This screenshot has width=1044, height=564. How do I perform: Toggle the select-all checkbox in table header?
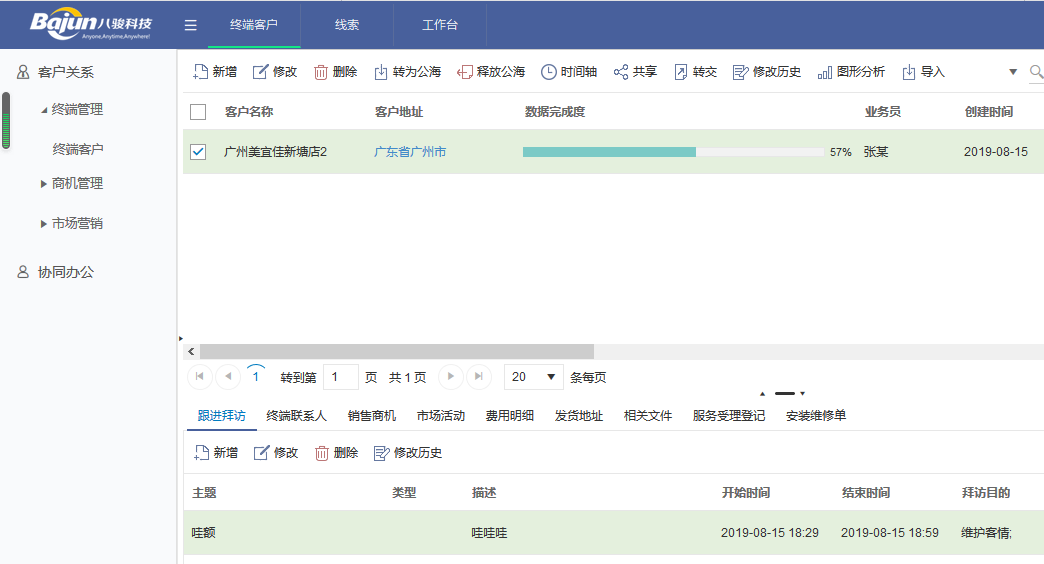click(x=198, y=112)
